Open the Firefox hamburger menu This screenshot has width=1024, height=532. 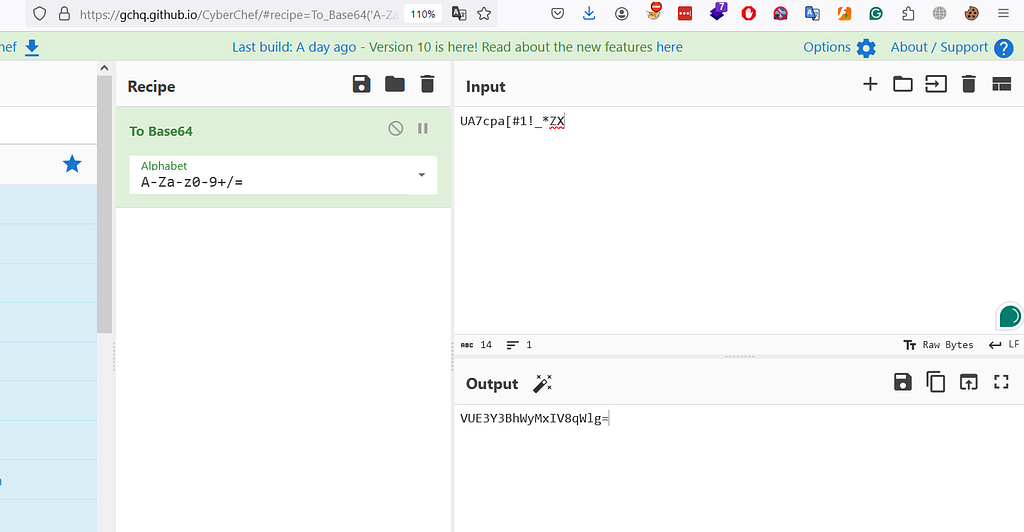point(1004,14)
